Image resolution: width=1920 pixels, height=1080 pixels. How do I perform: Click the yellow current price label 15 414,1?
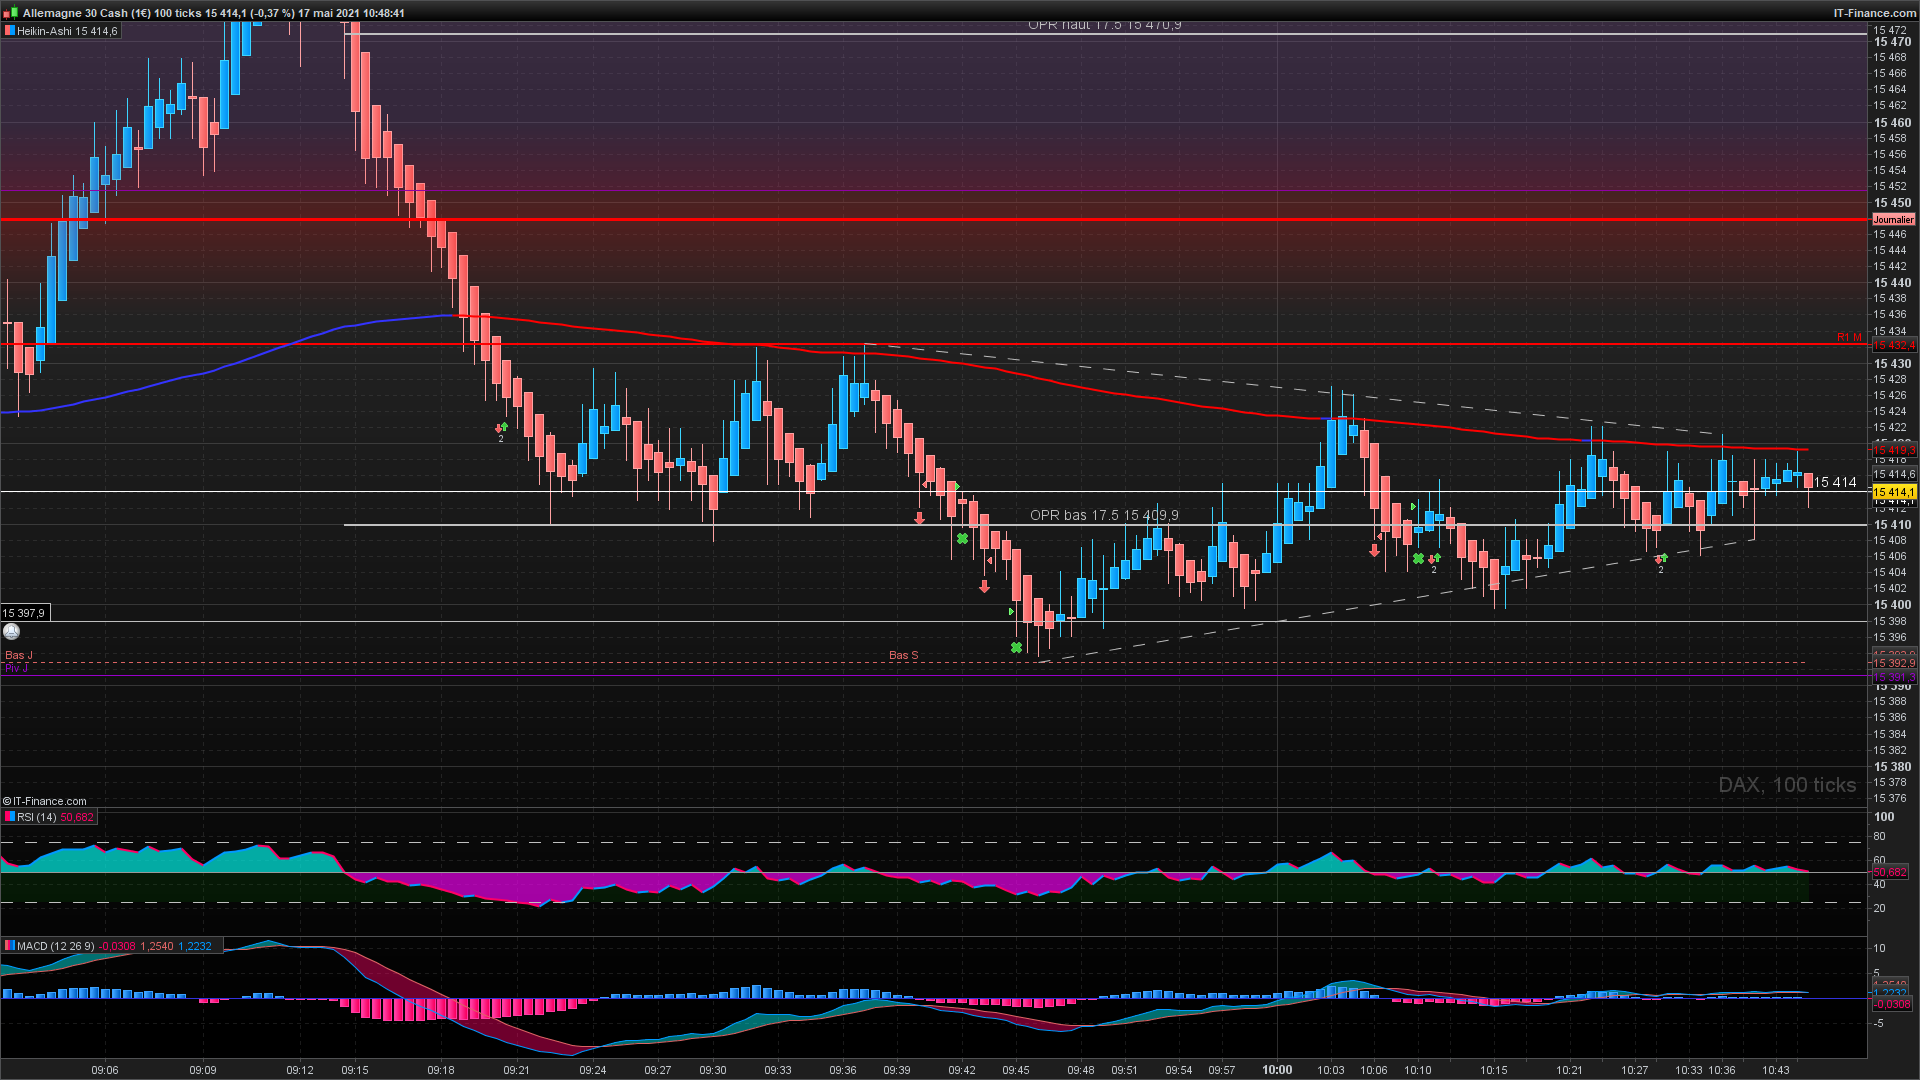tap(1893, 492)
